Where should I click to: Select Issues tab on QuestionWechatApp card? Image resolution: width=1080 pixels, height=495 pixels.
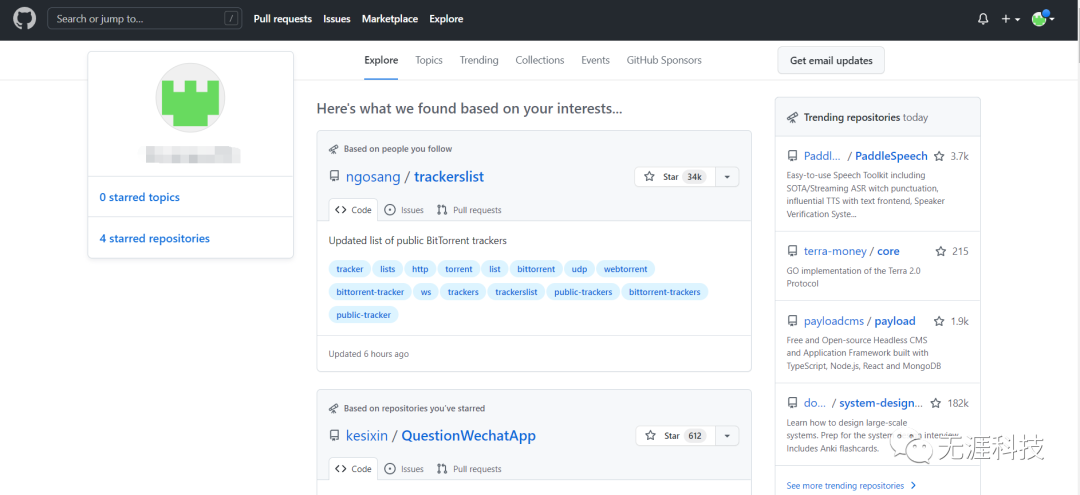[404, 469]
